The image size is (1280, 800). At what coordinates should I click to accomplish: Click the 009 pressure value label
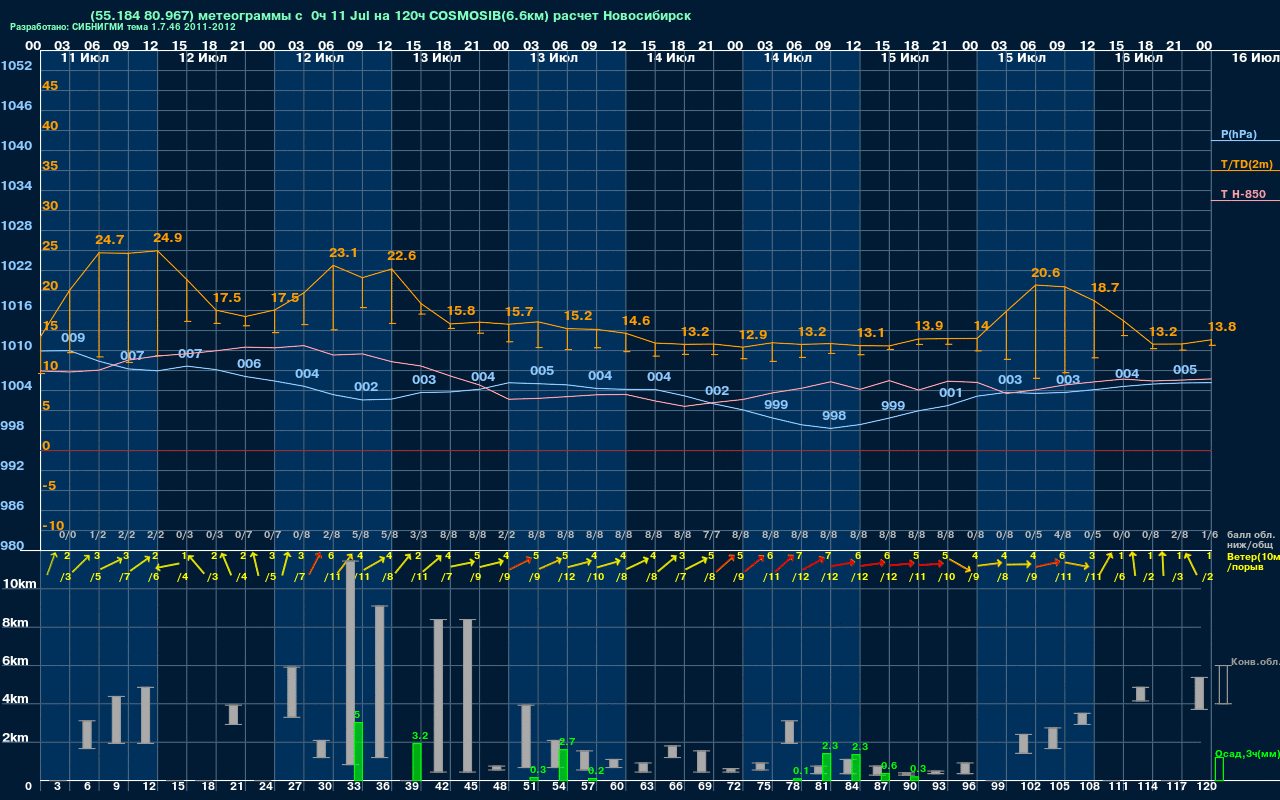click(x=73, y=338)
